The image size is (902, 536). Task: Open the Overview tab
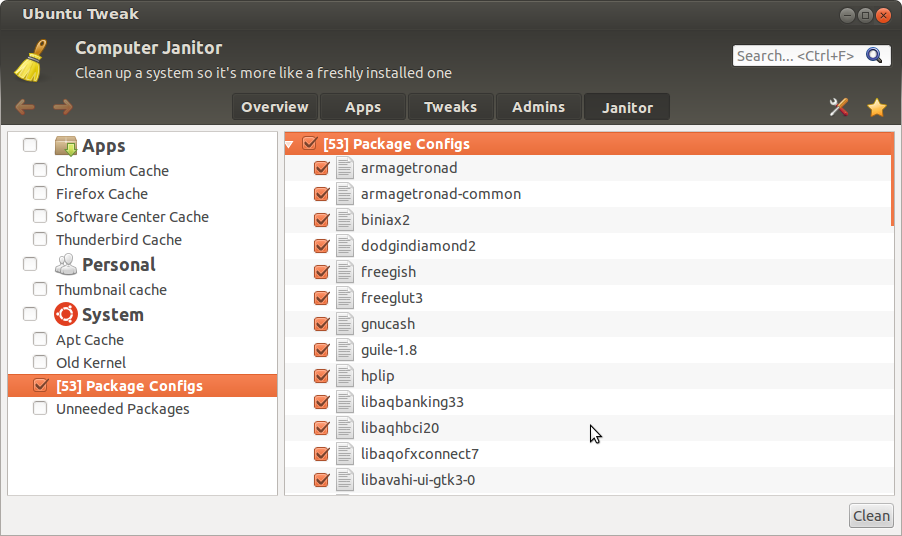coord(275,107)
